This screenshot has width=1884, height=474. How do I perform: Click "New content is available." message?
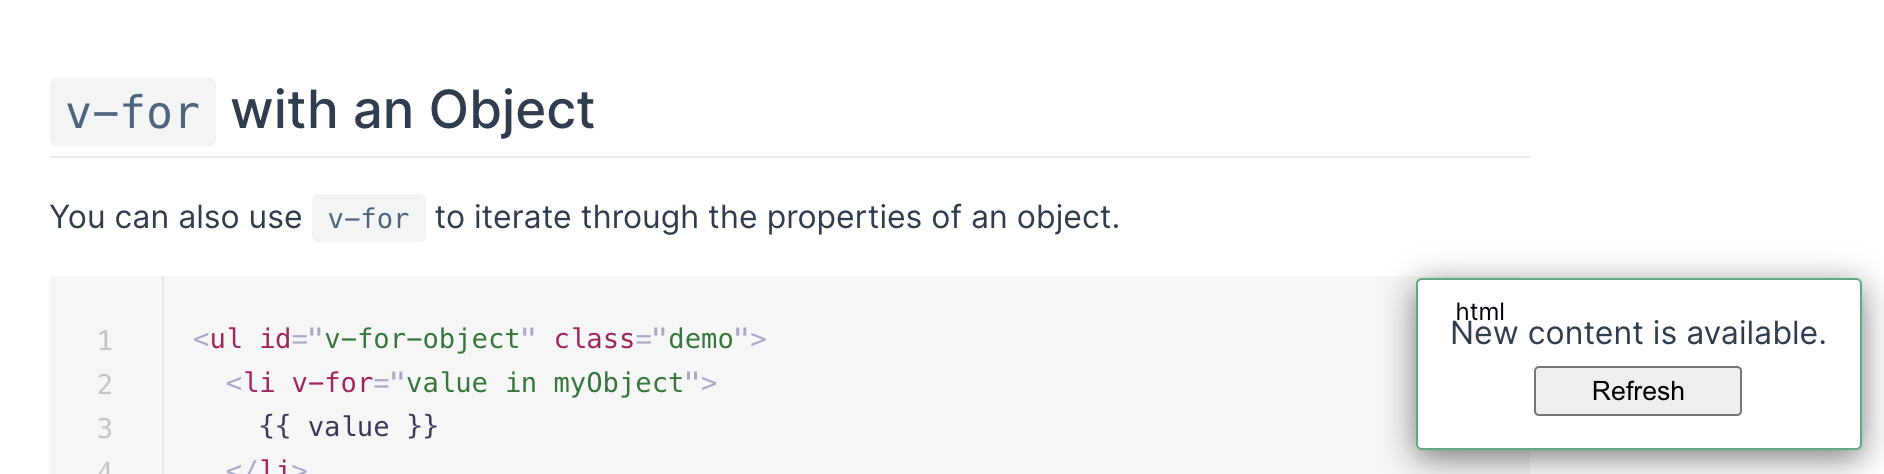tap(1638, 333)
